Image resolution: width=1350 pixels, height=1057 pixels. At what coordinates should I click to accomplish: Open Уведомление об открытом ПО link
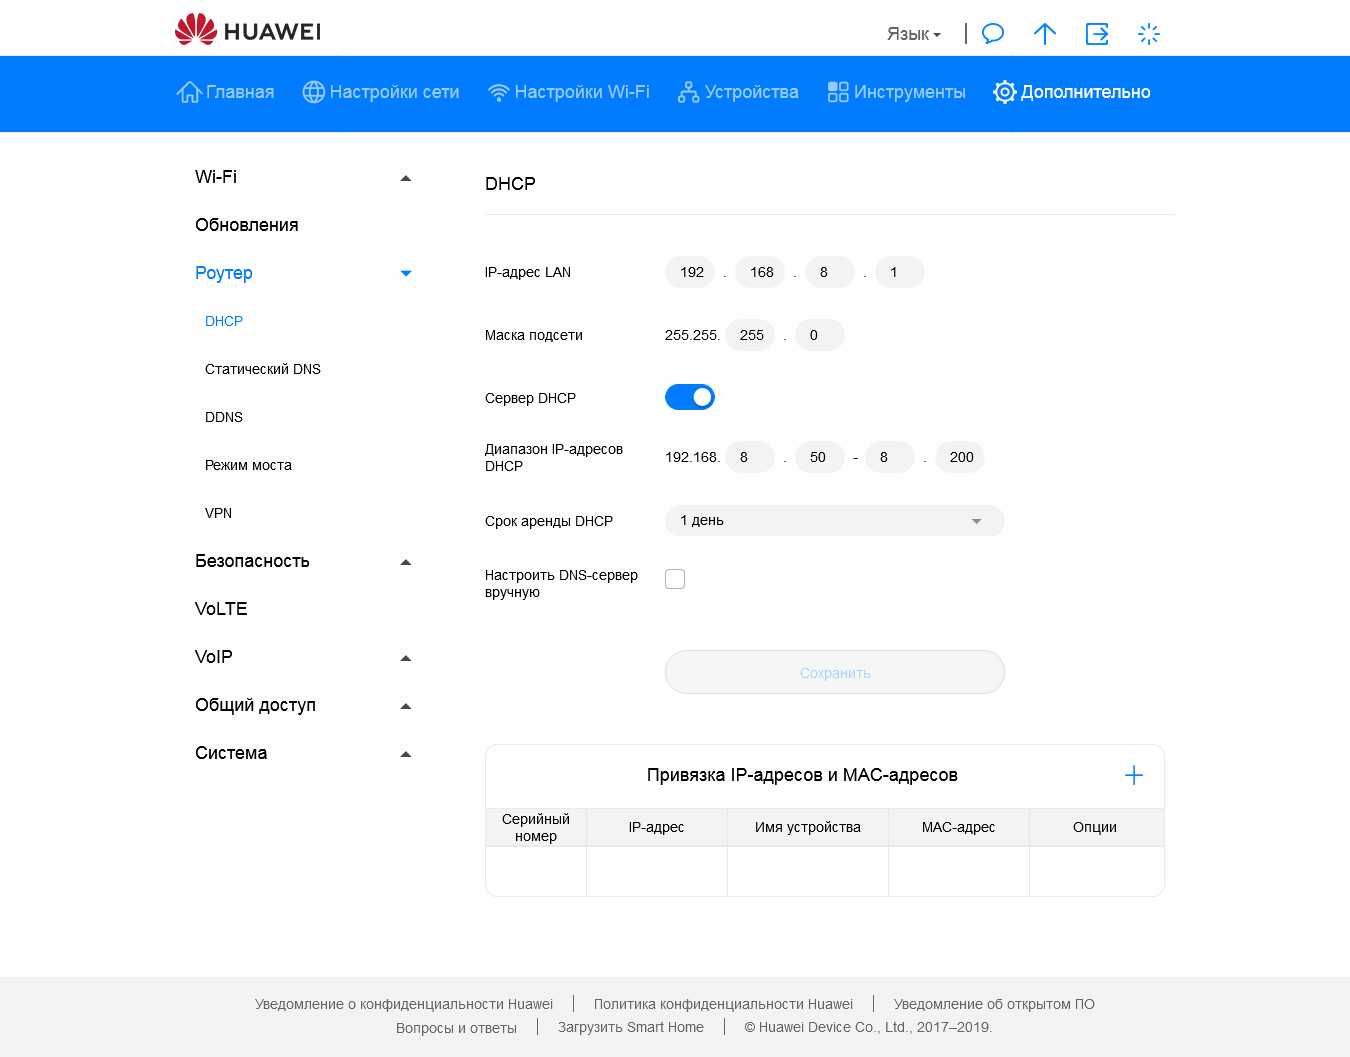(994, 1004)
